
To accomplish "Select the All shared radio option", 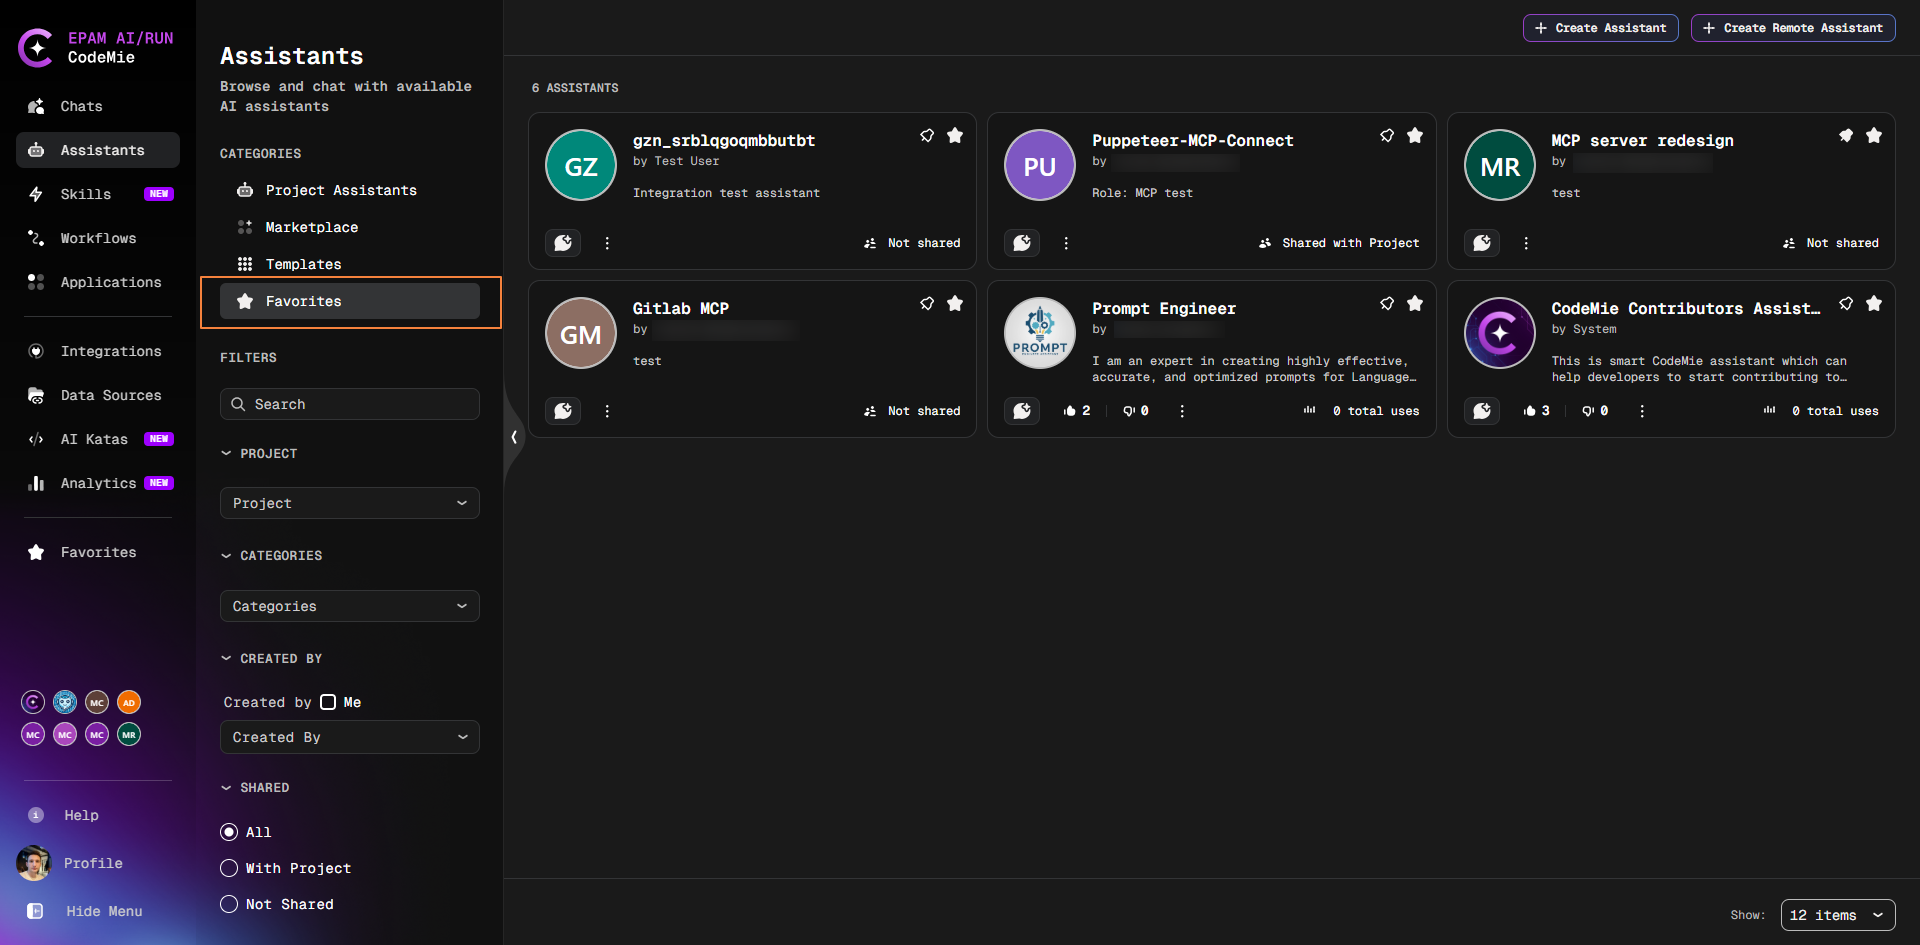I will pyautogui.click(x=229, y=832).
